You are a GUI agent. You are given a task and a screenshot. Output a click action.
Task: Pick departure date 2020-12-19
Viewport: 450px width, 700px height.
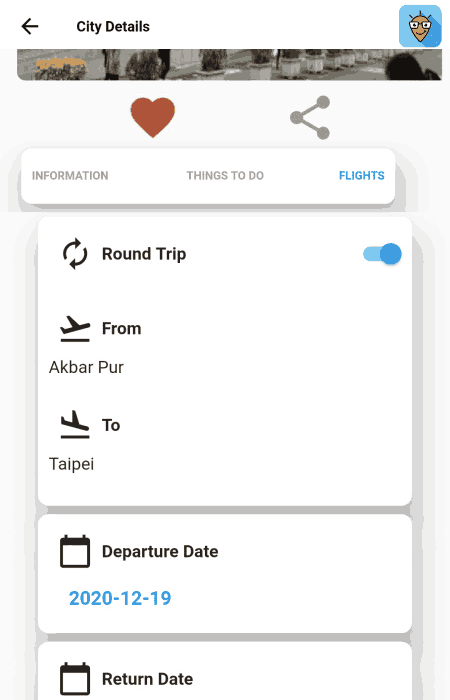point(120,598)
